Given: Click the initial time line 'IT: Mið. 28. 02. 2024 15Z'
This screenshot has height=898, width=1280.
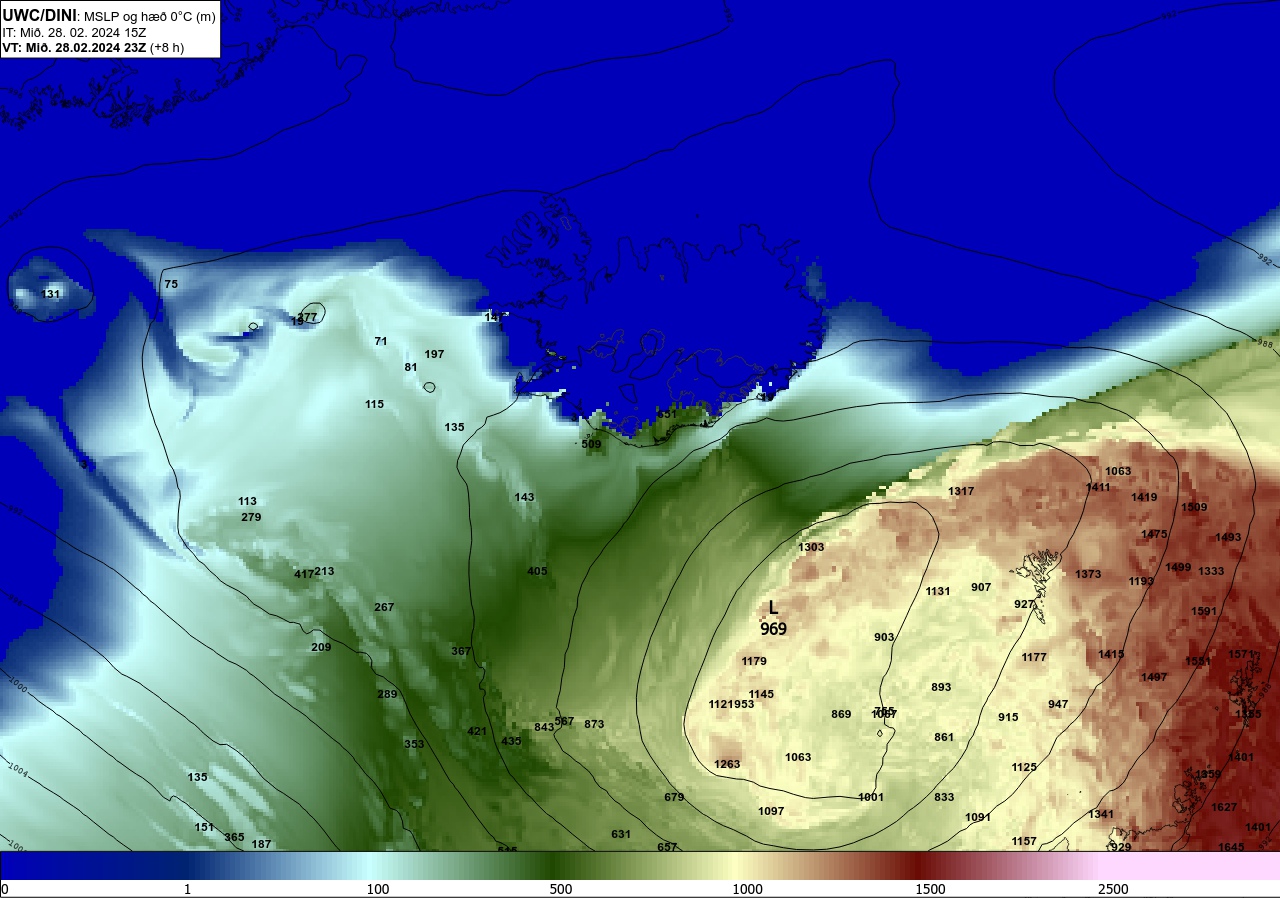Looking at the screenshot, I should [x=74, y=32].
